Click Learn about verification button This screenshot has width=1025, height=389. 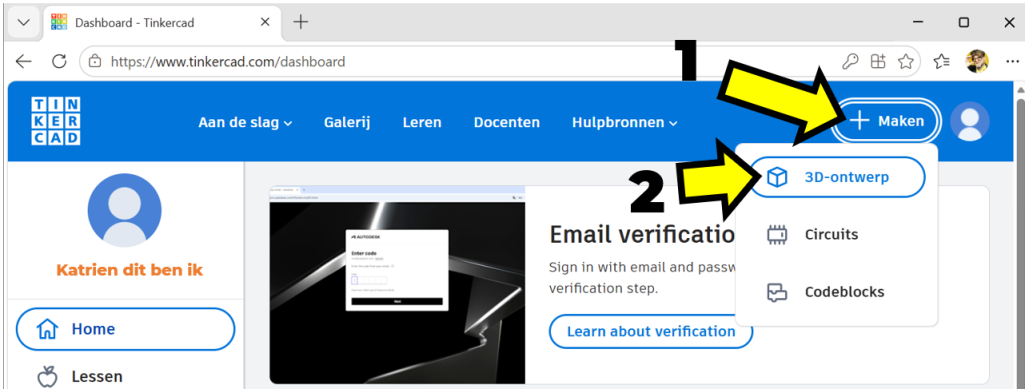click(651, 331)
